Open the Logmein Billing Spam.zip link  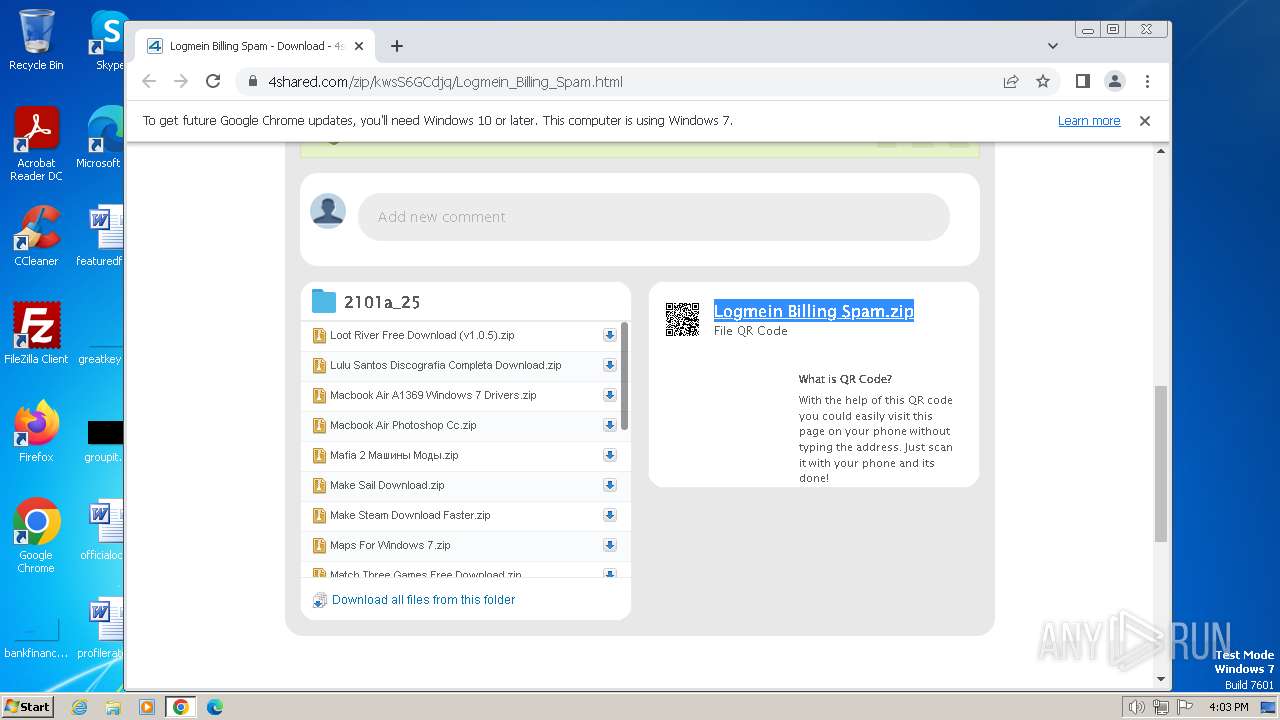coord(814,311)
